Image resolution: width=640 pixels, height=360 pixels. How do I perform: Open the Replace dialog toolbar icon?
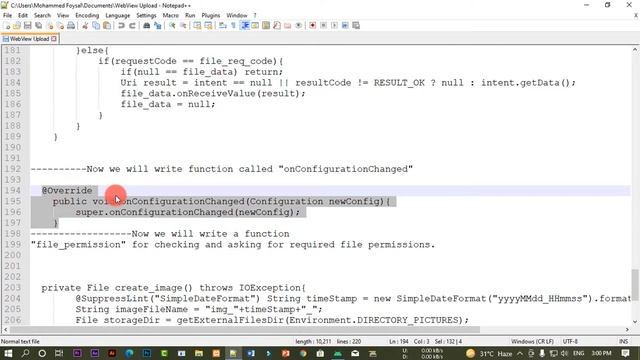[x=158, y=25]
